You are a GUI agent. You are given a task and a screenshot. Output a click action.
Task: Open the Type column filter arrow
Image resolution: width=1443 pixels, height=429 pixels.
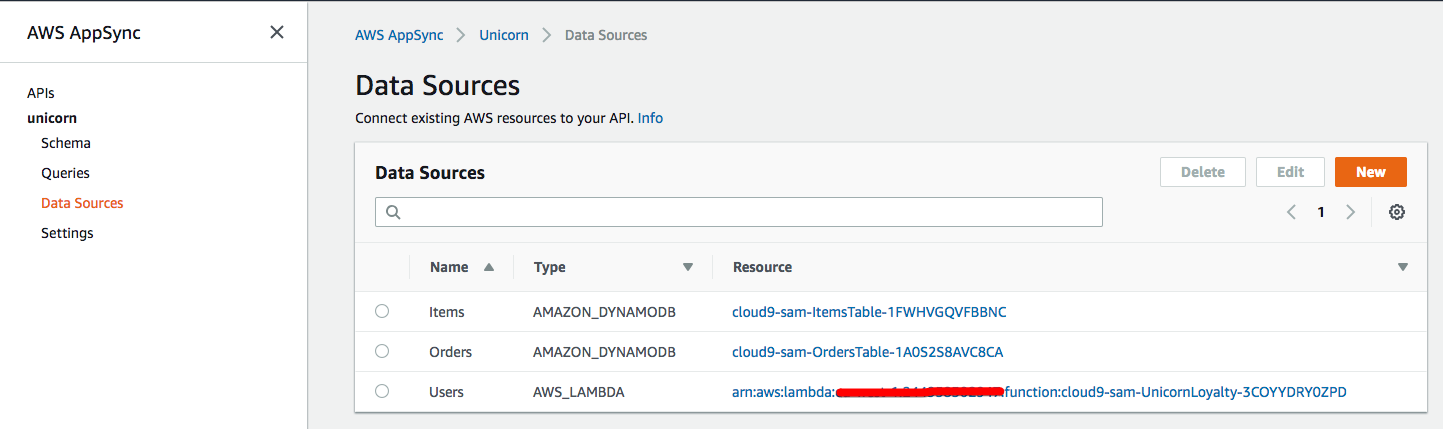(x=687, y=267)
